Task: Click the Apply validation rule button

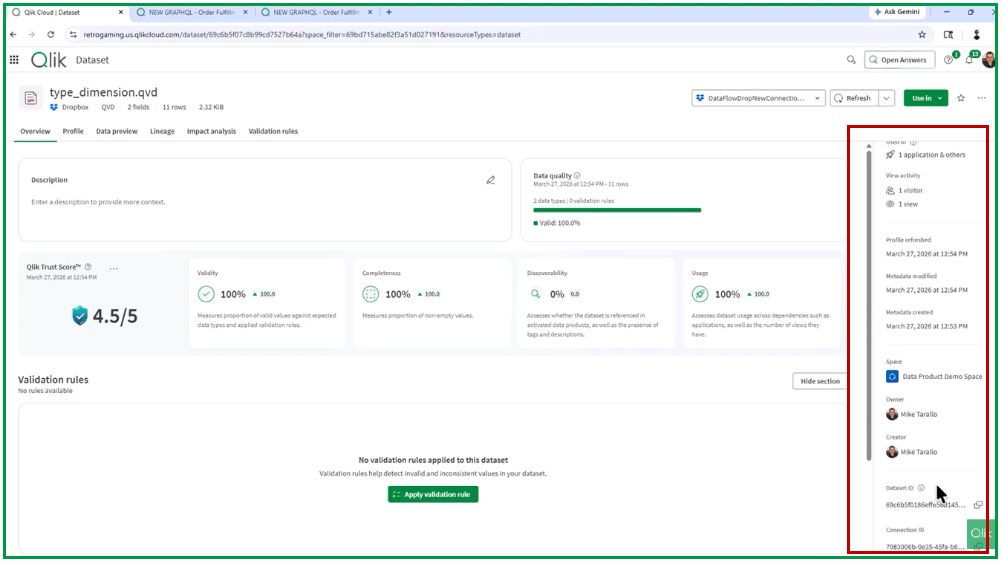Action: point(433,494)
